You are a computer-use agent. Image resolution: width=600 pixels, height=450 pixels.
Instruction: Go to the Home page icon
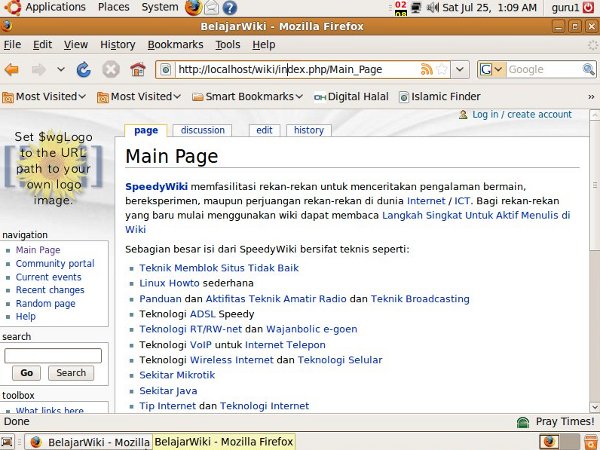pos(138,70)
